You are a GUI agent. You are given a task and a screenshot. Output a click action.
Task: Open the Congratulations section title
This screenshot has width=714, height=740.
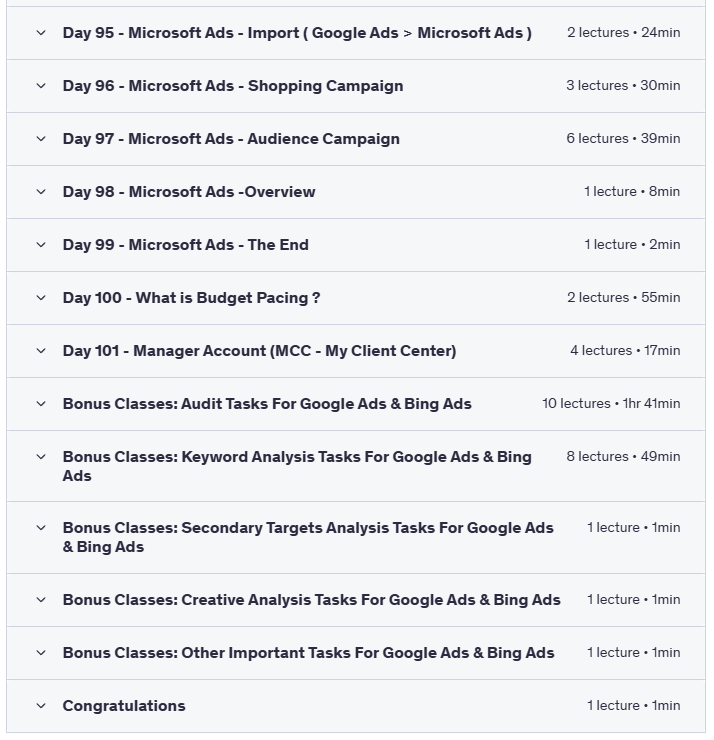coord(124,706)
